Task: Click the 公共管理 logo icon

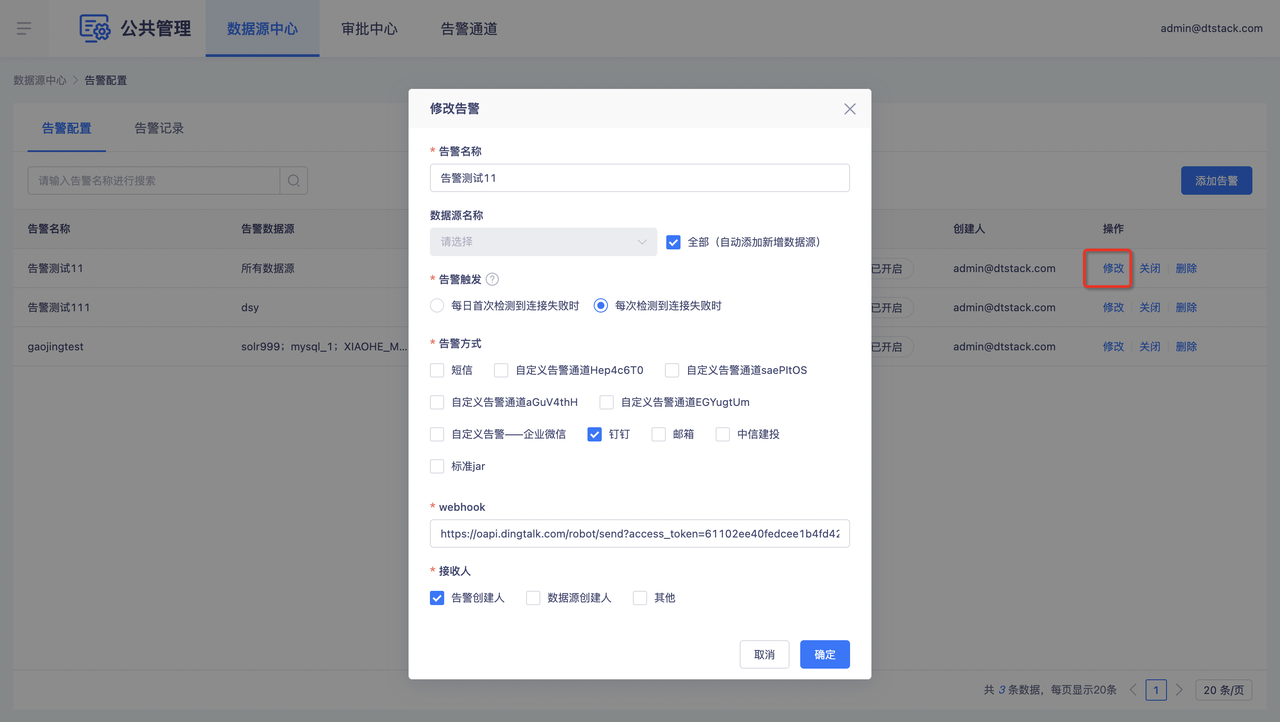Action: tap(95, 28)
